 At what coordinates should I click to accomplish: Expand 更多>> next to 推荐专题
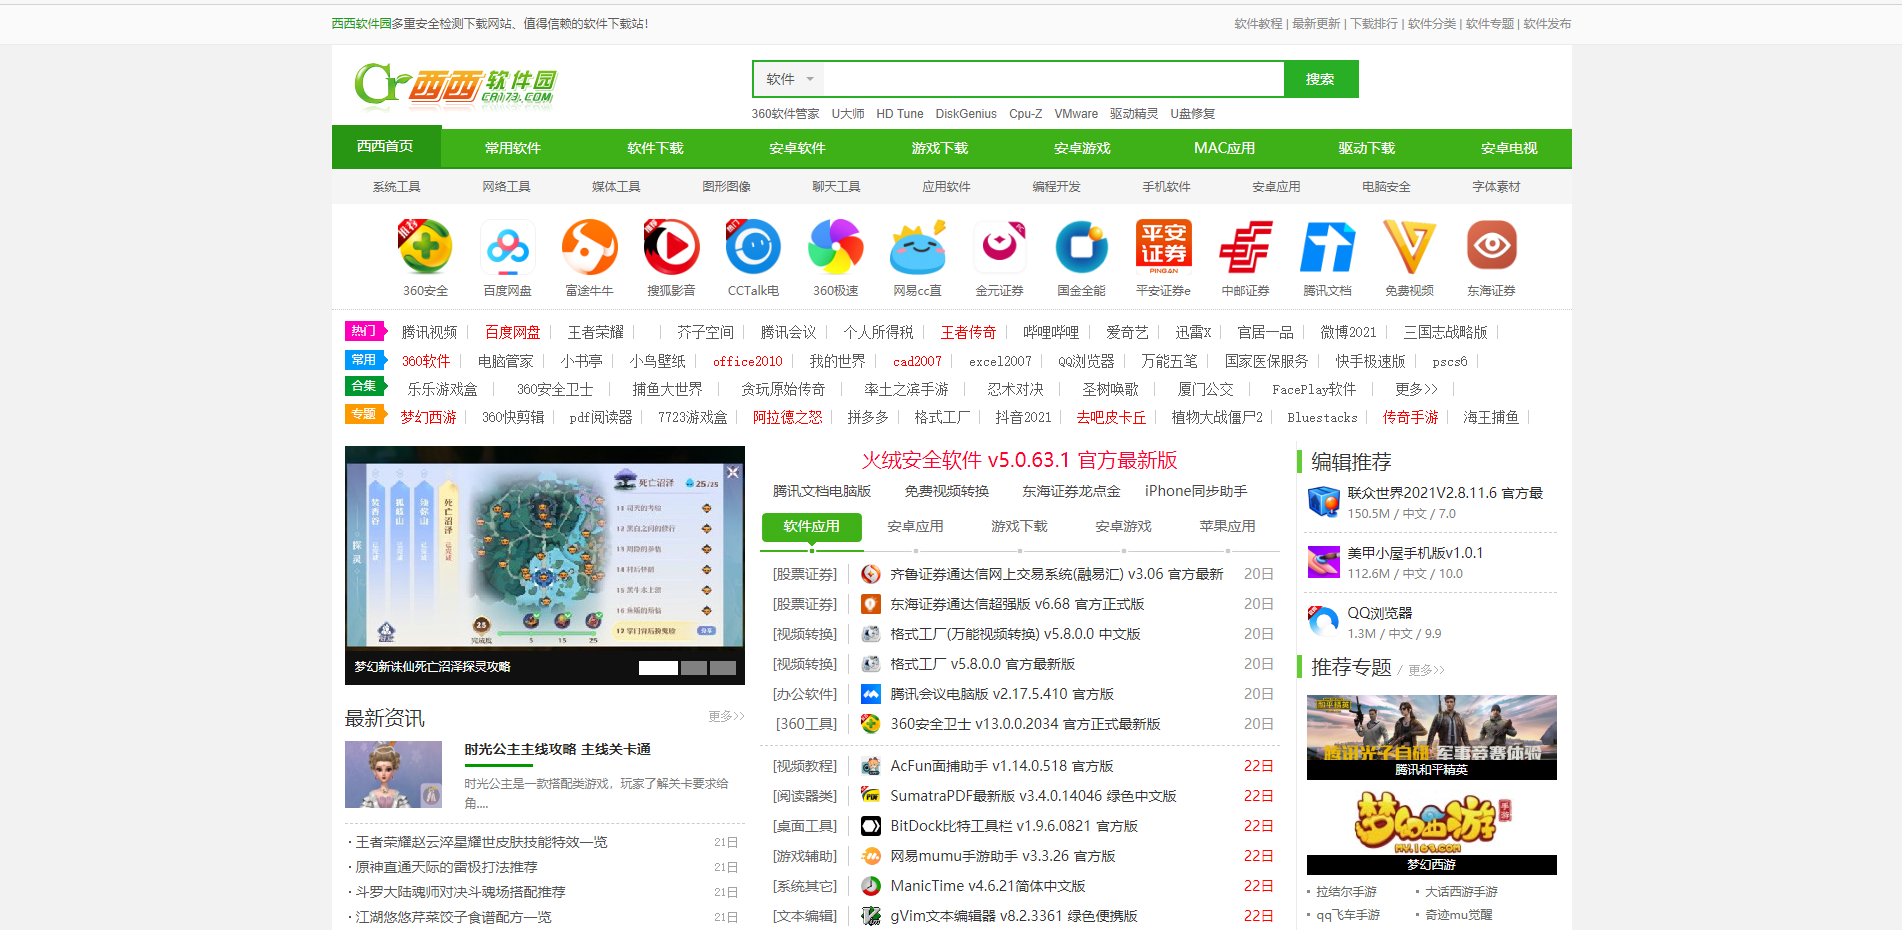click(1426, 670)
